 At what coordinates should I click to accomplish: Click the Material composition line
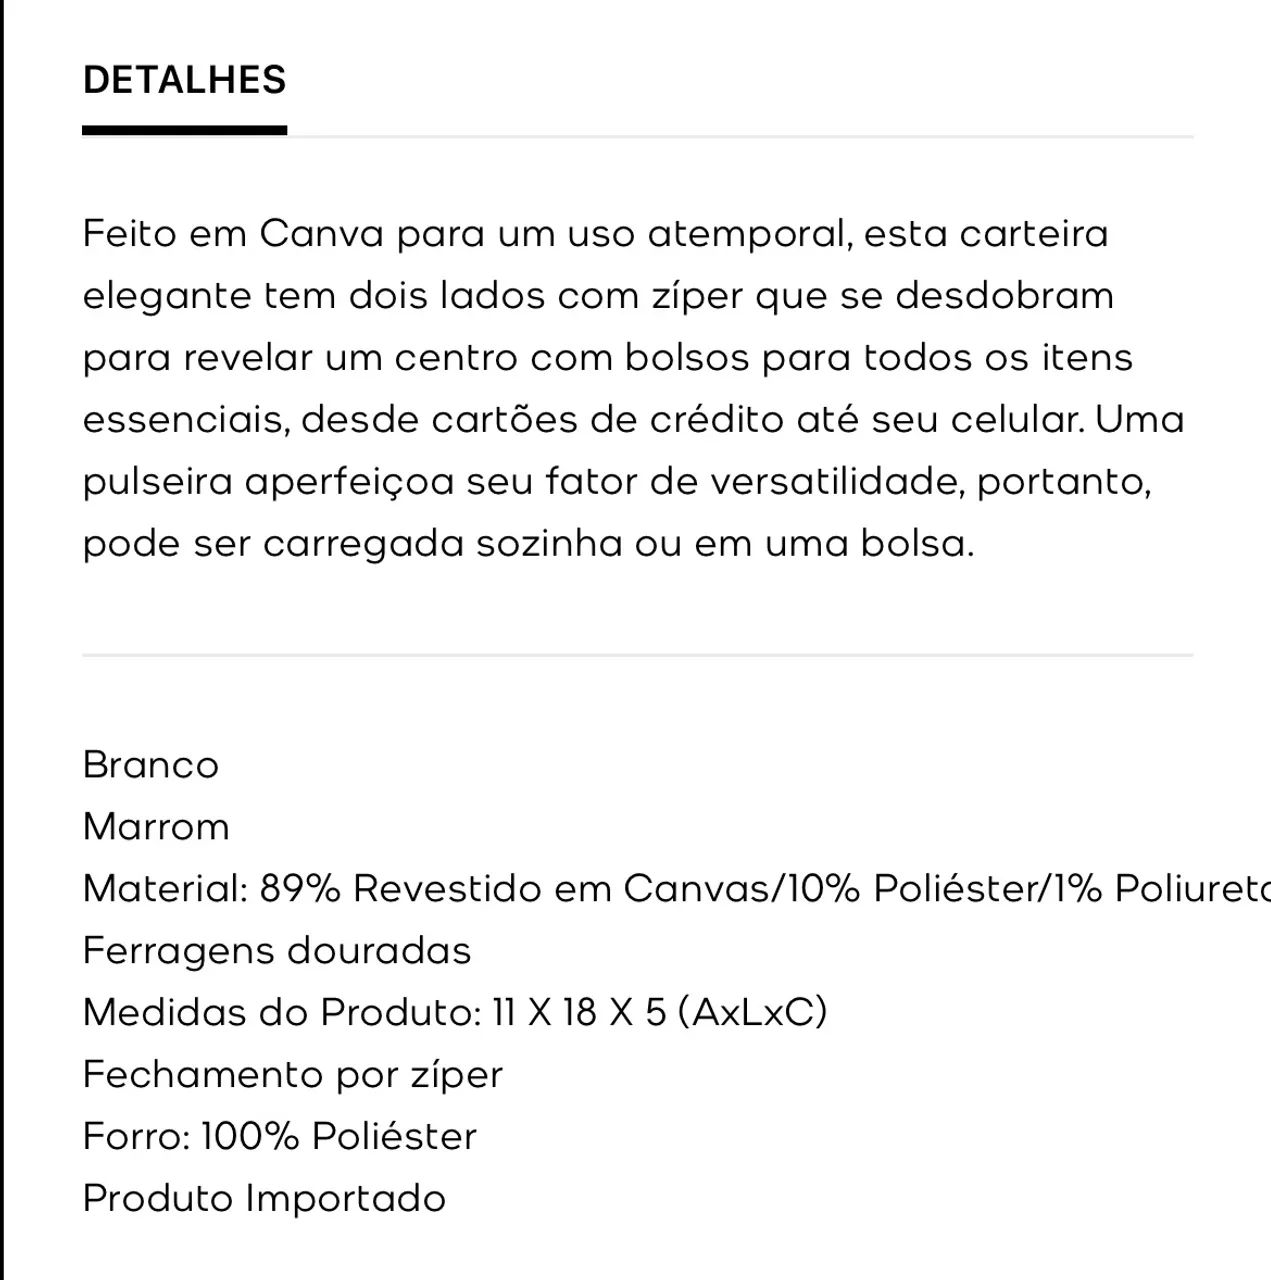coord(676,889)
